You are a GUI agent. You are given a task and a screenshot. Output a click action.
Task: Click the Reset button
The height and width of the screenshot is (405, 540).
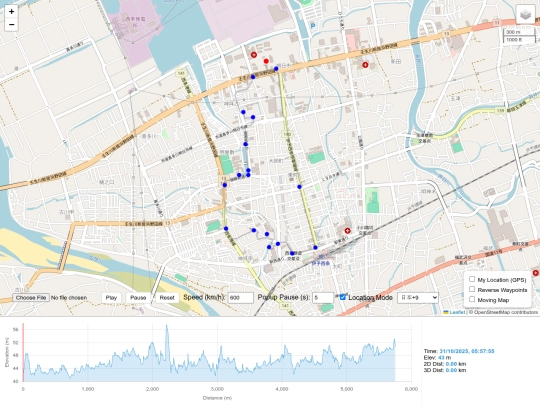167,298
